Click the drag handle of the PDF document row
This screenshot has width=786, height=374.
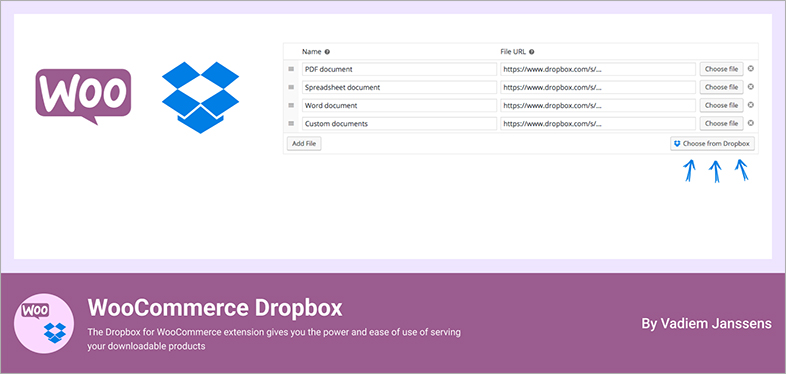click(291, 69)
